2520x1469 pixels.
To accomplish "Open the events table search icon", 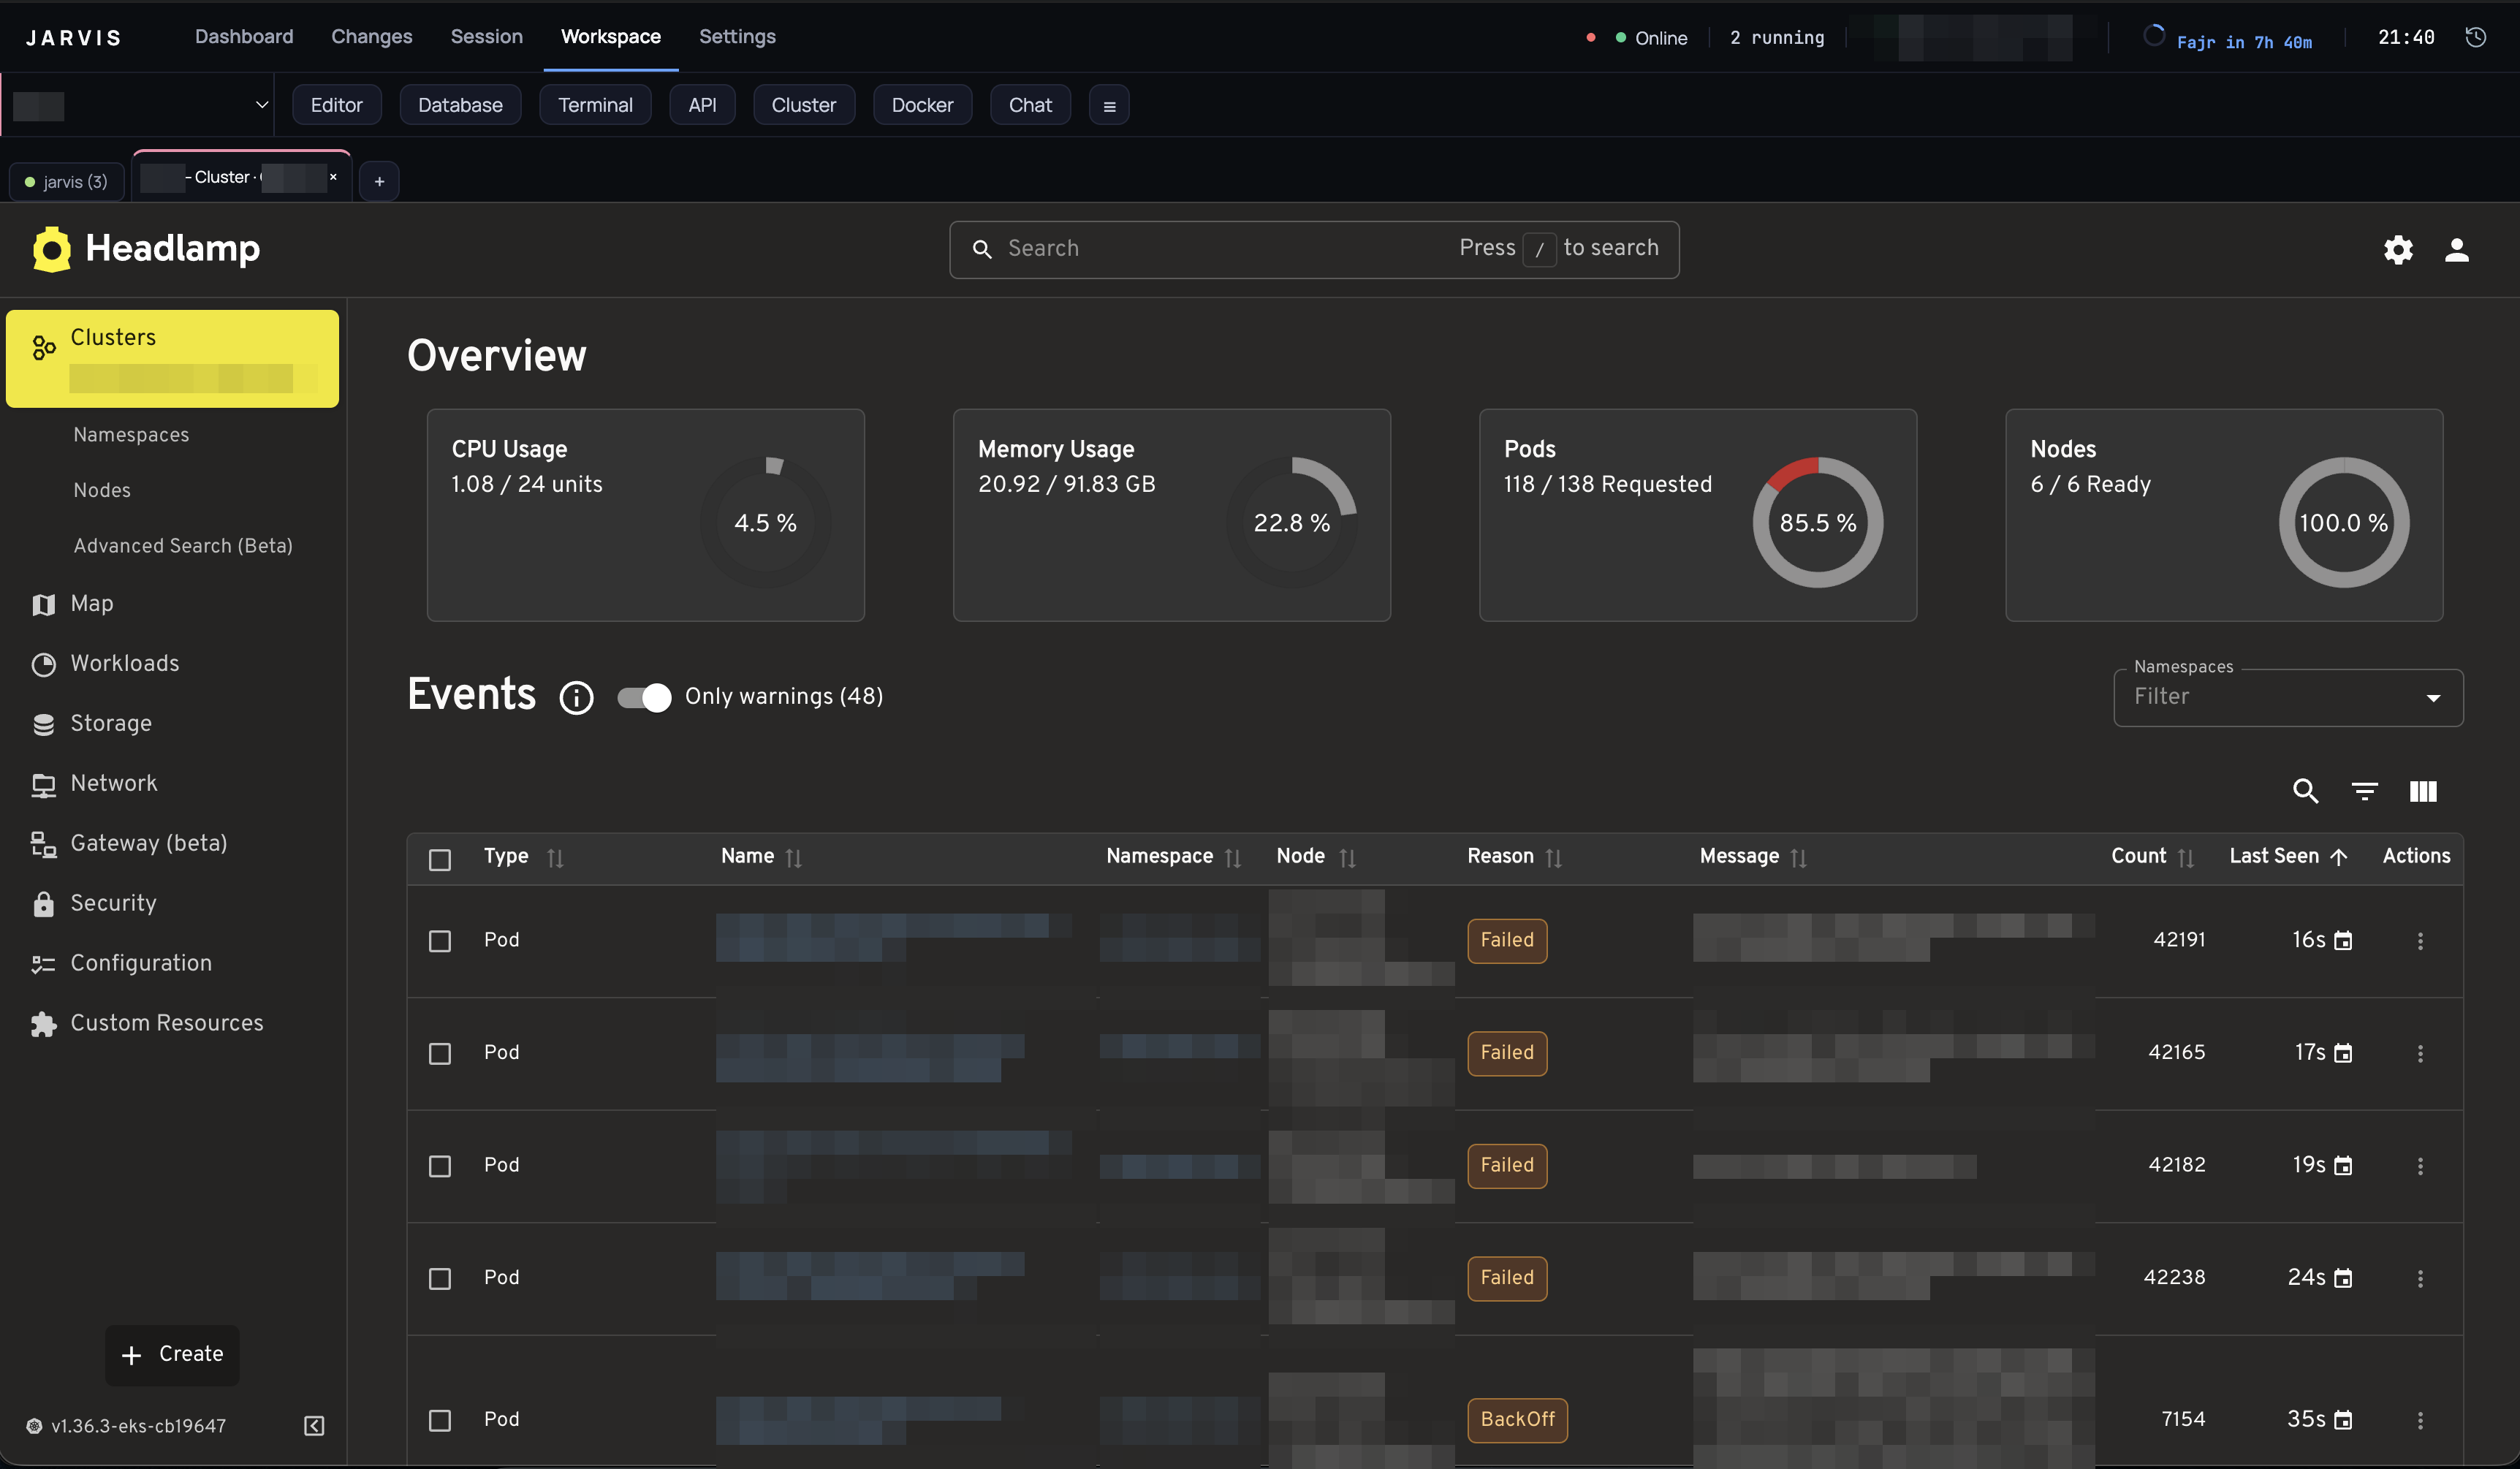I will (2305, 791).
